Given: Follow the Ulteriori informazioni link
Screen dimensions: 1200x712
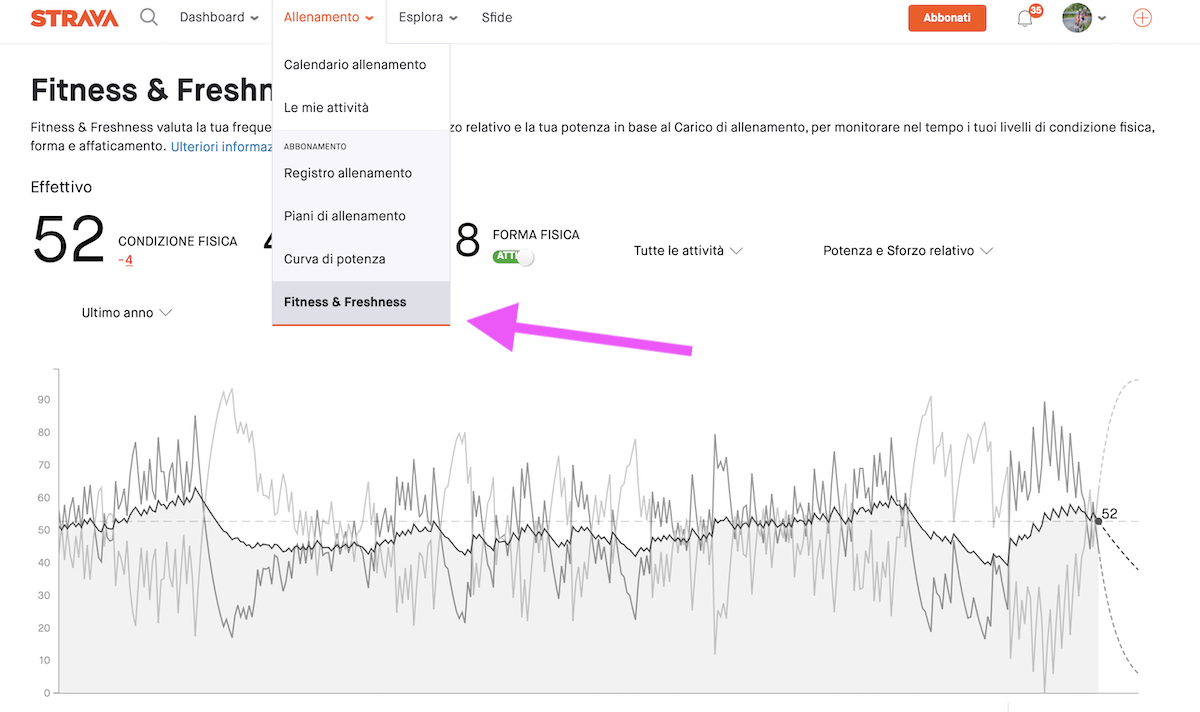Looking at the screenshot, I should [x=221, y=146].
